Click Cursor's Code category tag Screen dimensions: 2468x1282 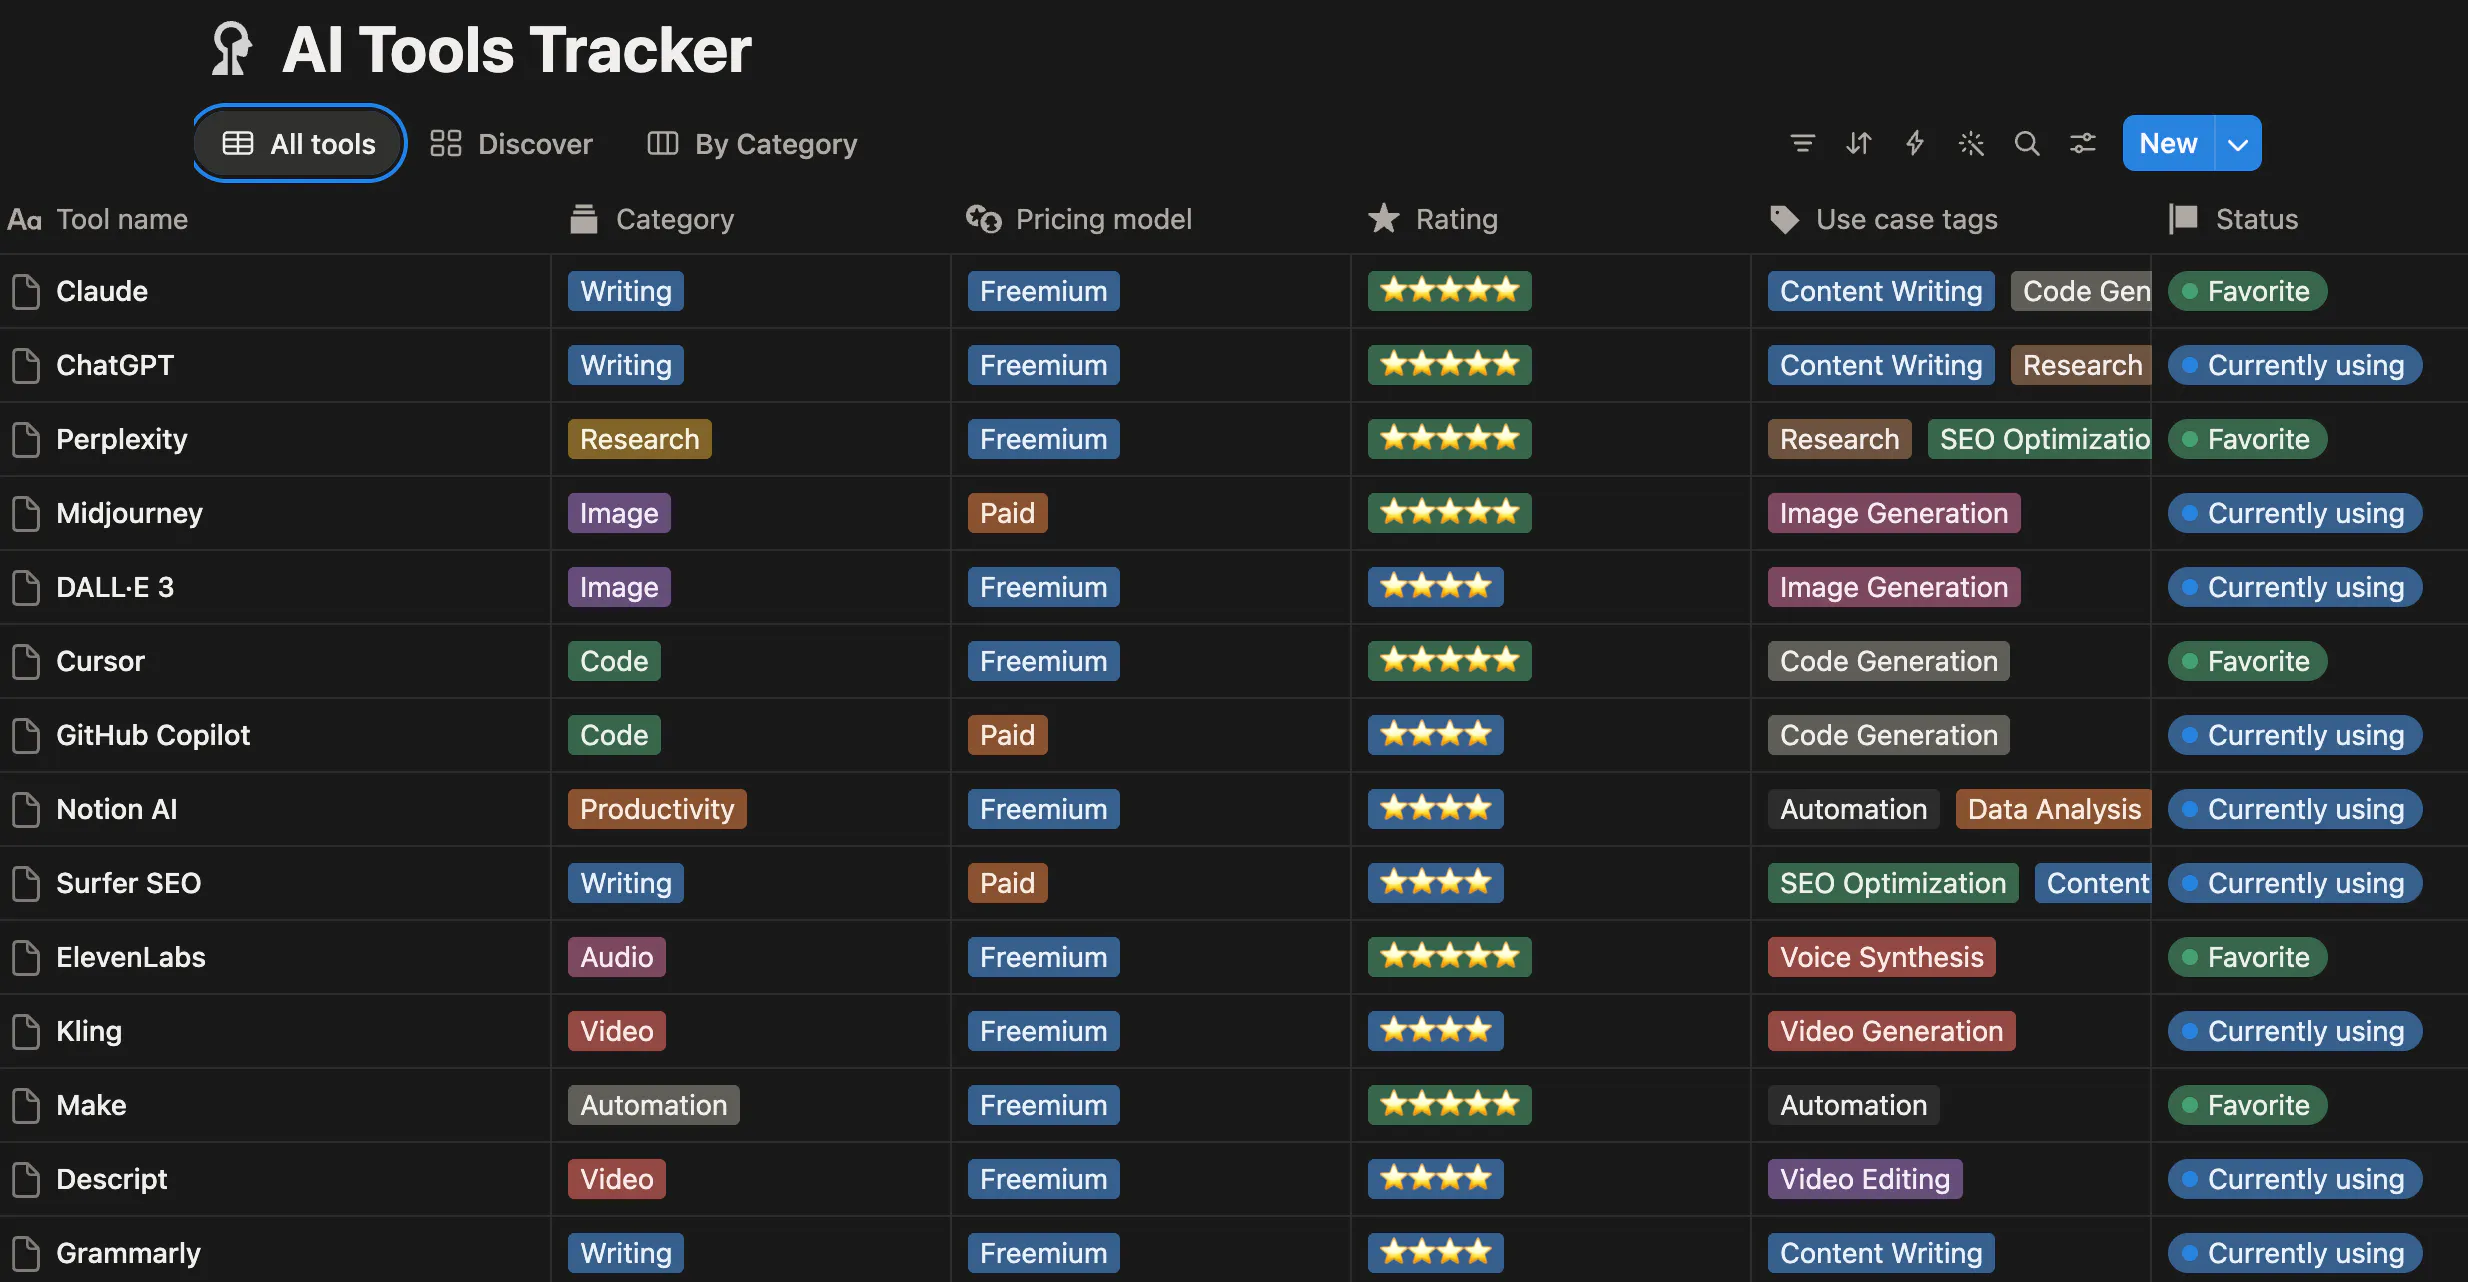614,661
